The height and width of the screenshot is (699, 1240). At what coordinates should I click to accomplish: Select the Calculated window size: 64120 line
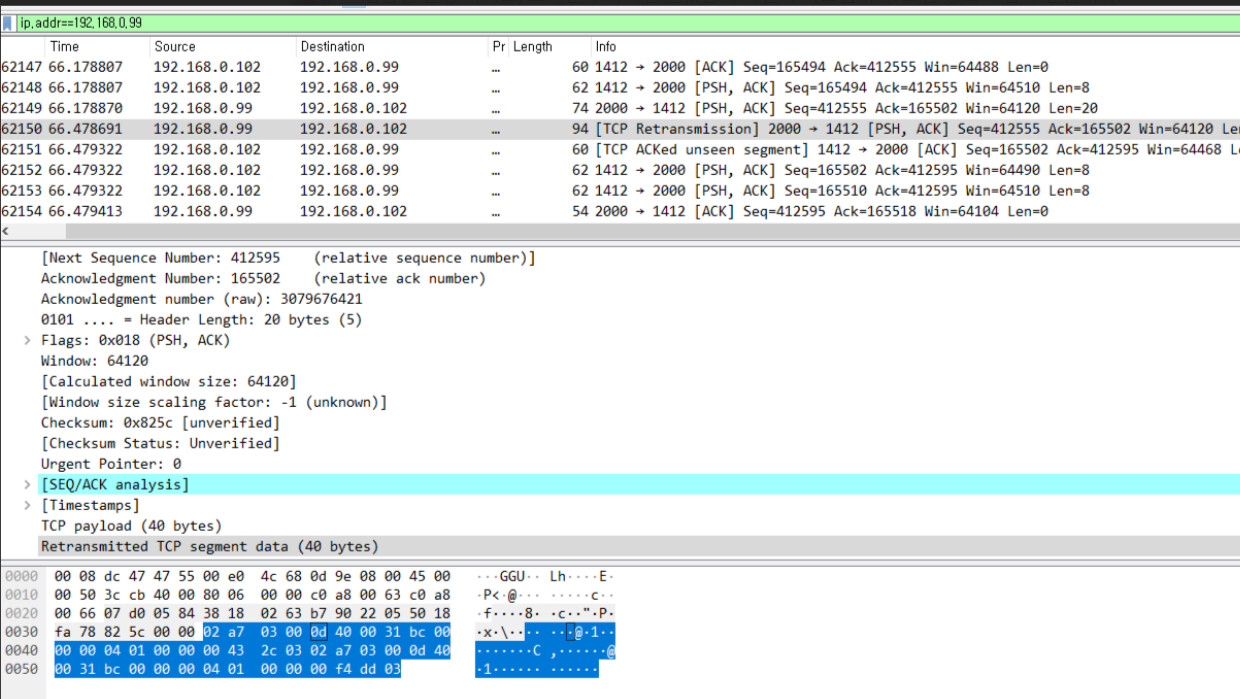168,382
